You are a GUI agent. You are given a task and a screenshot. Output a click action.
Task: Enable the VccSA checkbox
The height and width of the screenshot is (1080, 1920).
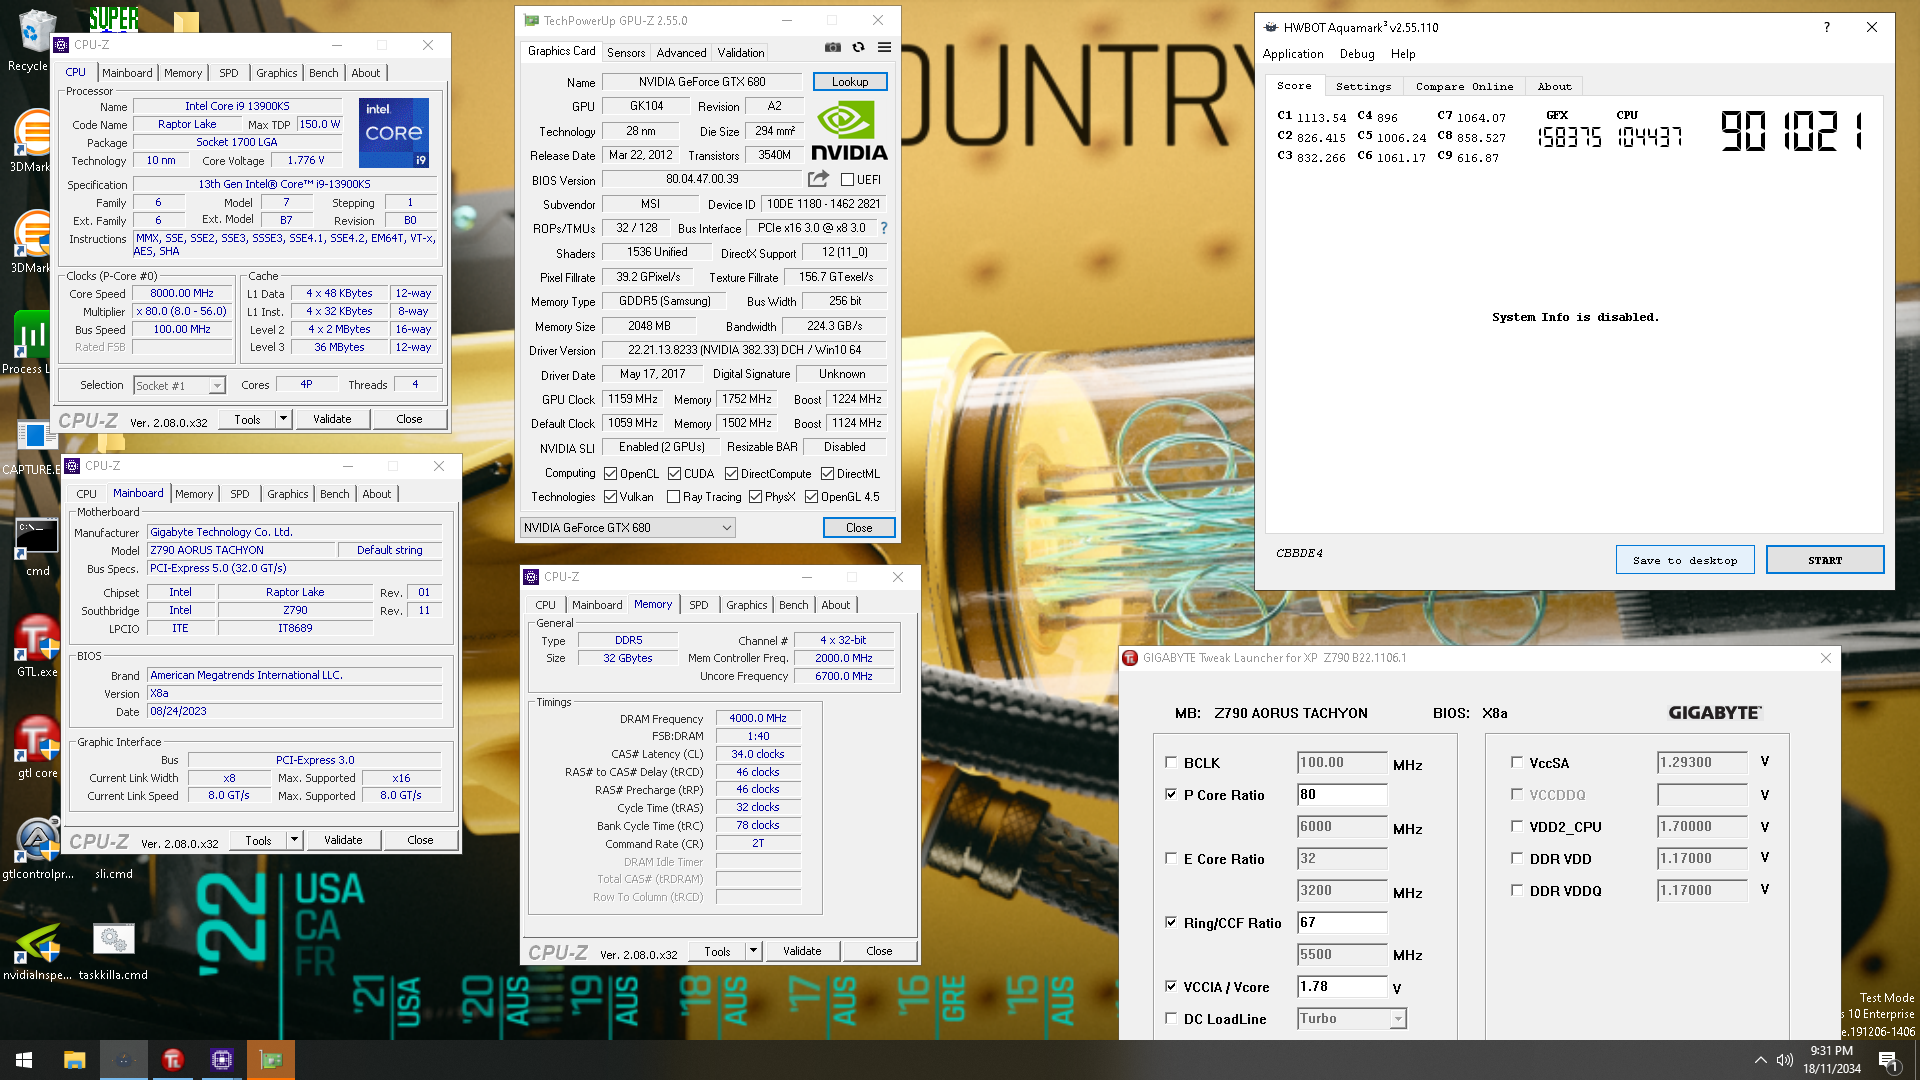pyautogui.click(x=1517, y=762)
